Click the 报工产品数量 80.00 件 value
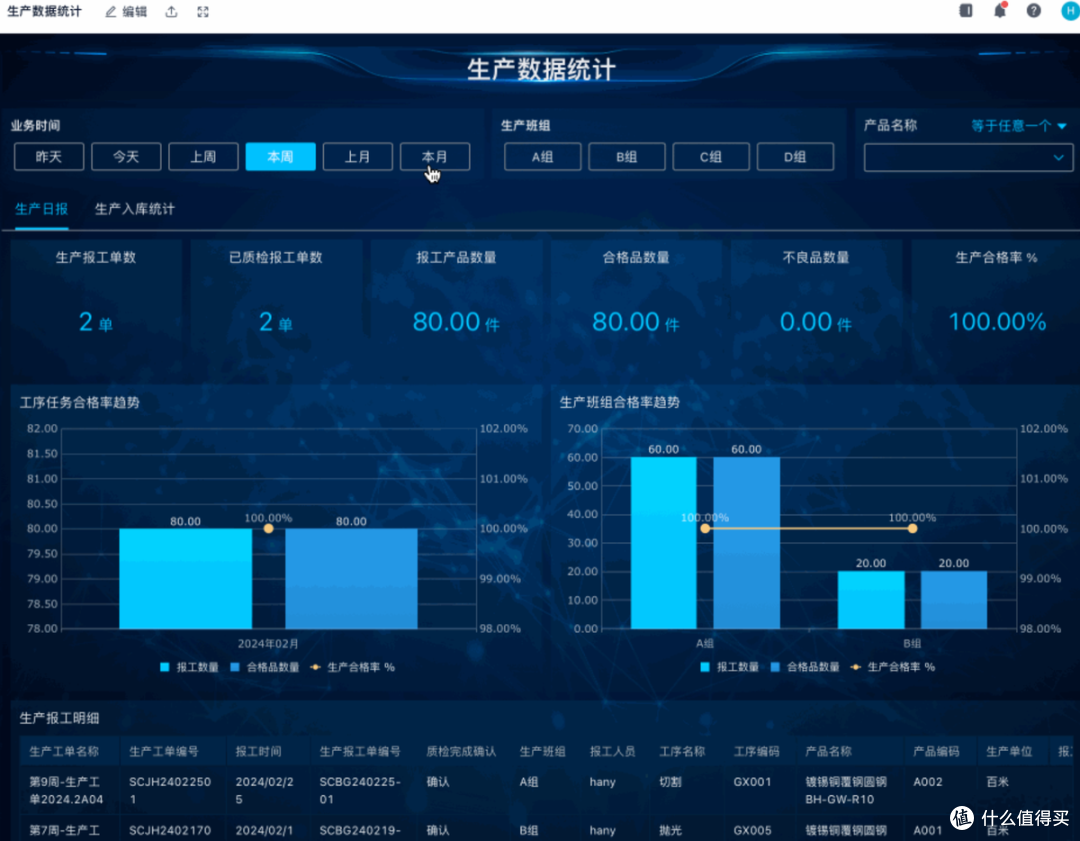This screenshot has height=841, width=1080. (x=456, y=322)
